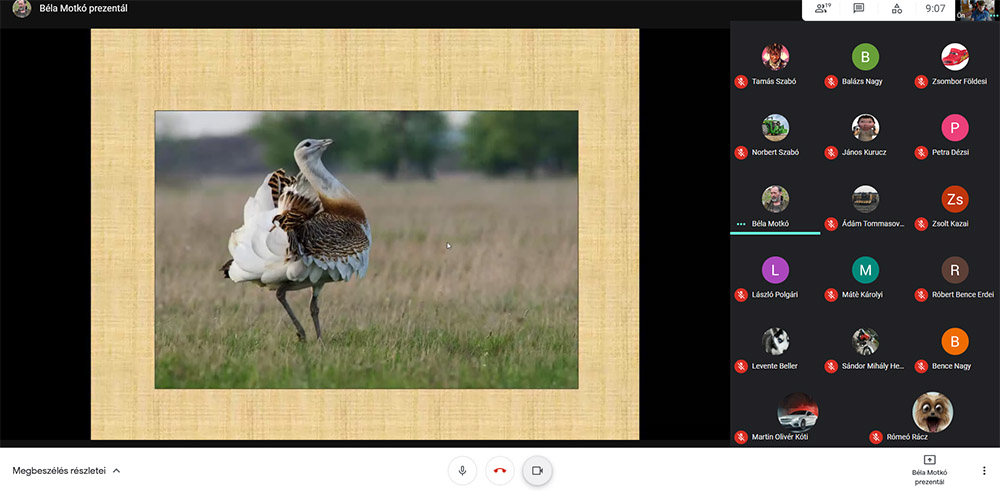
Task: Click the 9:07 clock display
Action: coord(935,8)
